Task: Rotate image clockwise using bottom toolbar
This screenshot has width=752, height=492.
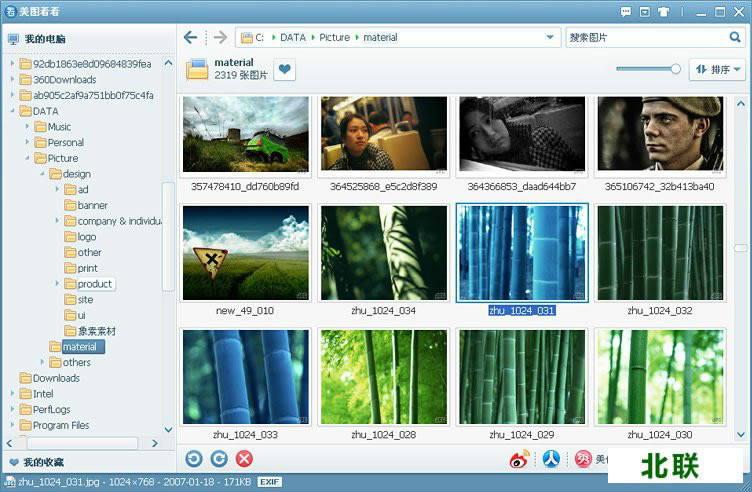Action: (x=219, y=459)
